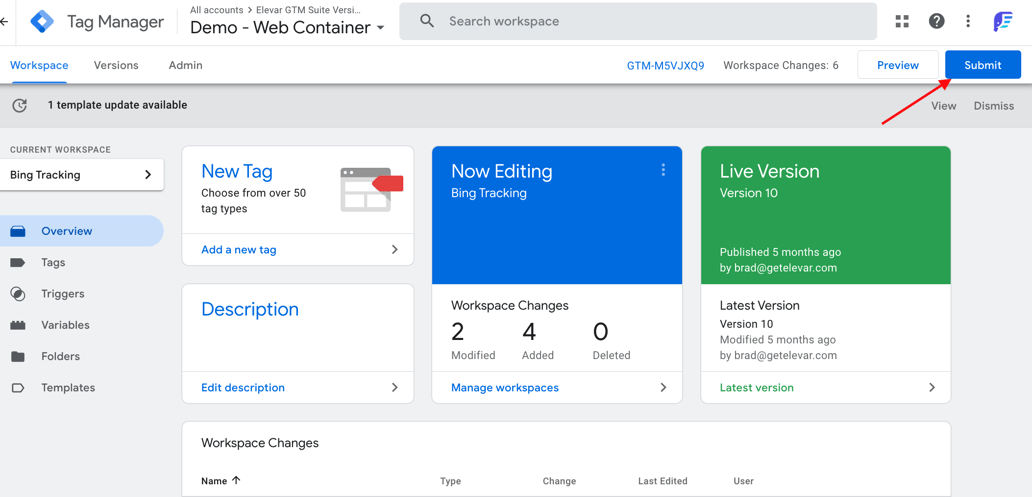
Task: Click chevron next to Latest version
Action: [x=932, y=388]
